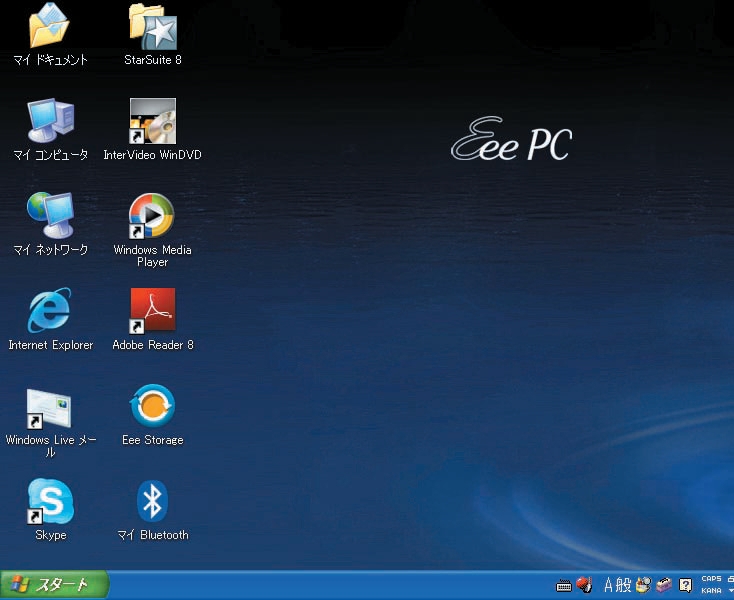Click the 'Internet Explorer' label text
The width and height of the screenshot is (734, 600).
[51, 345]
